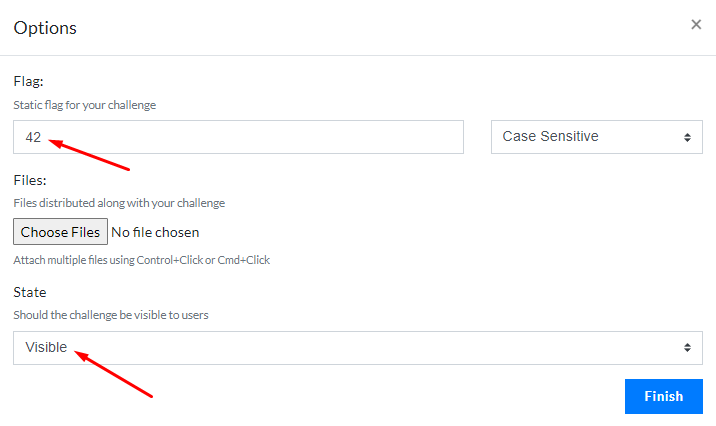
Task: Click "Files distributed along with your challenge" text
Action: pos(119,203)
